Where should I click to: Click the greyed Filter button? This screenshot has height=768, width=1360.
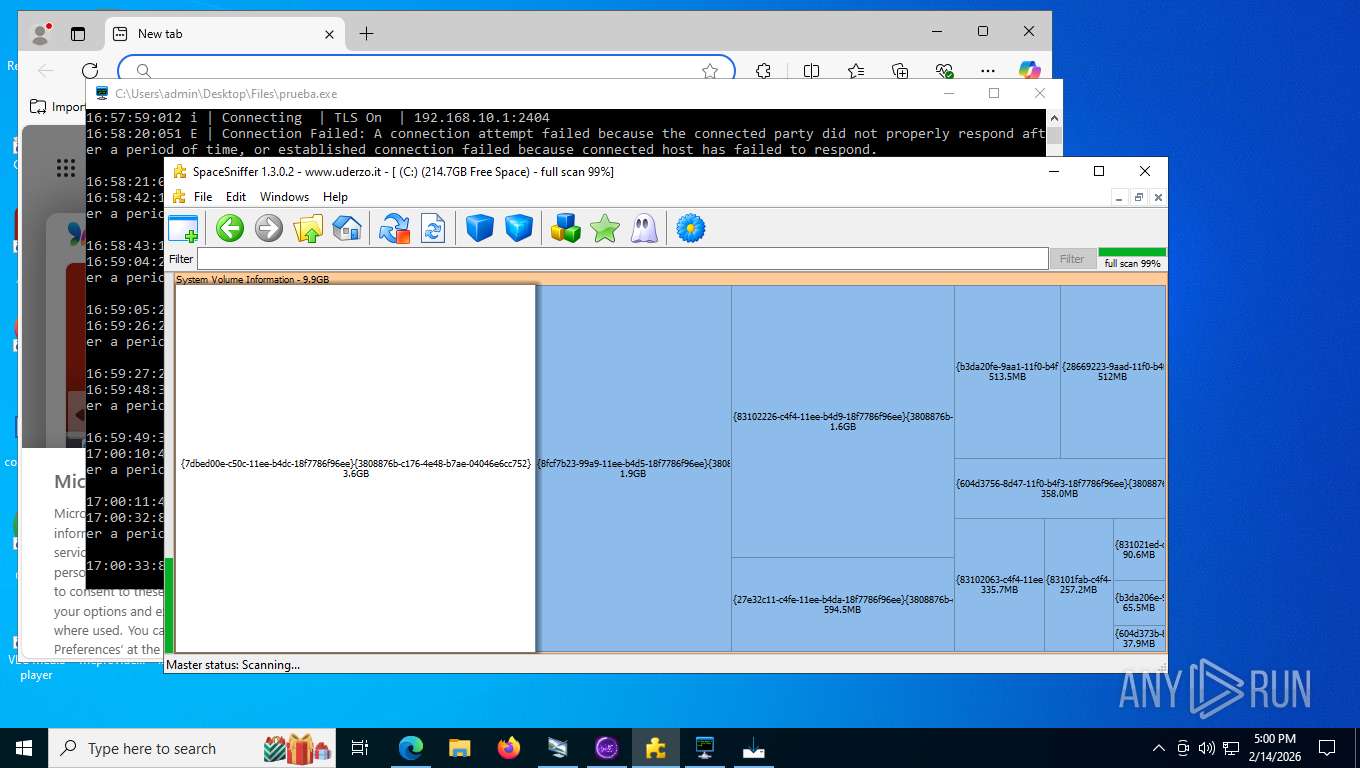point(1072,259)
